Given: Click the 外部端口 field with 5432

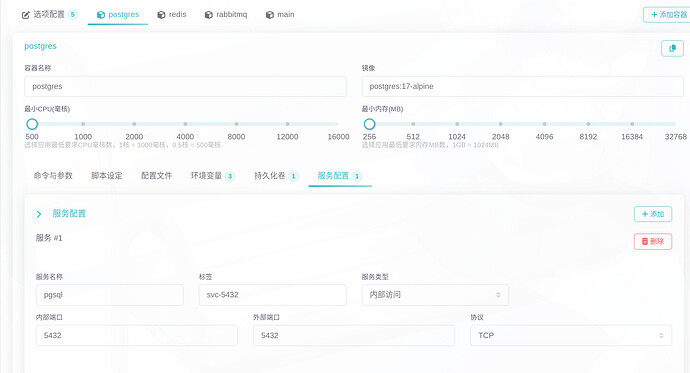Looking at the screenshot, I should click(354, 336).
